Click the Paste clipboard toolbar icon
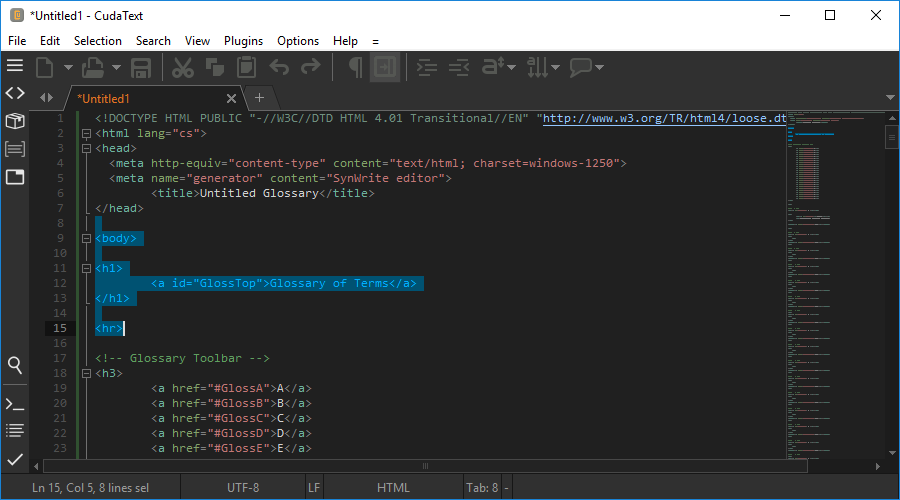Viewport: 900px width, 500px height. pyautogui.click(x=246, y=68)
